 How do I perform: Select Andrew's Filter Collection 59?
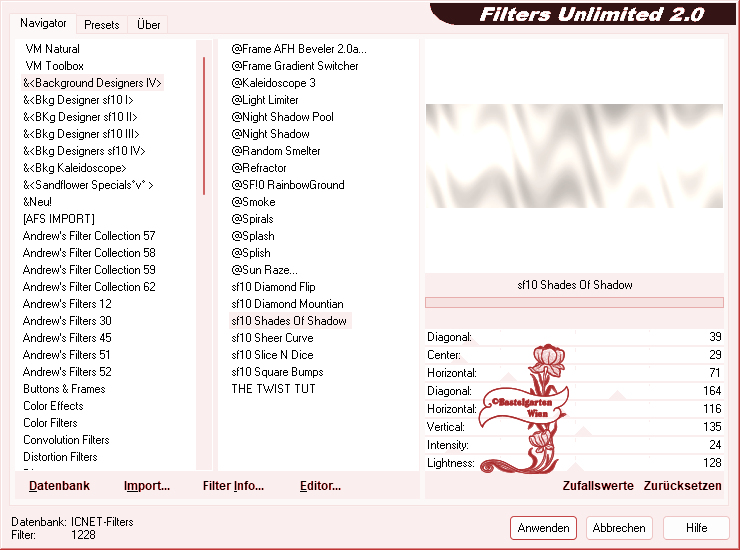pos(89,270)
